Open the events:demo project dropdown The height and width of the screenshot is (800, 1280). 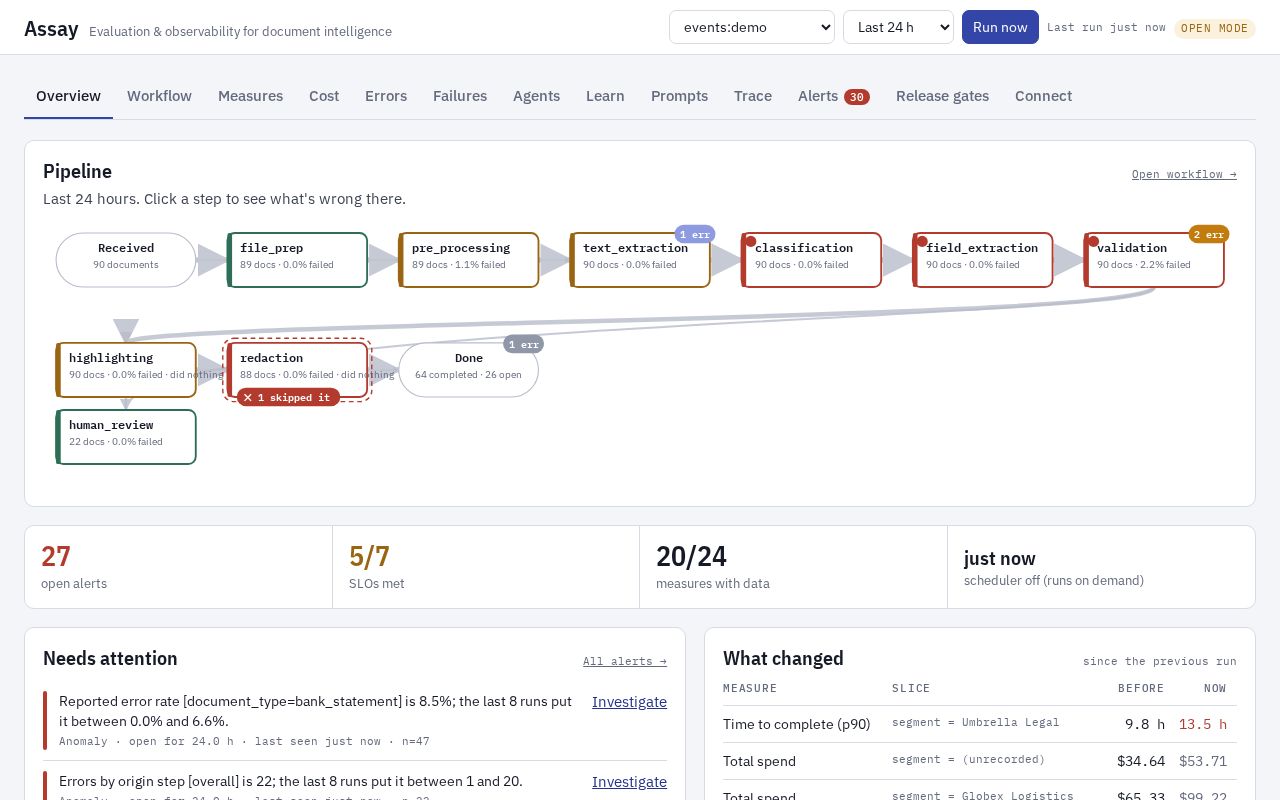pos(752,27)
